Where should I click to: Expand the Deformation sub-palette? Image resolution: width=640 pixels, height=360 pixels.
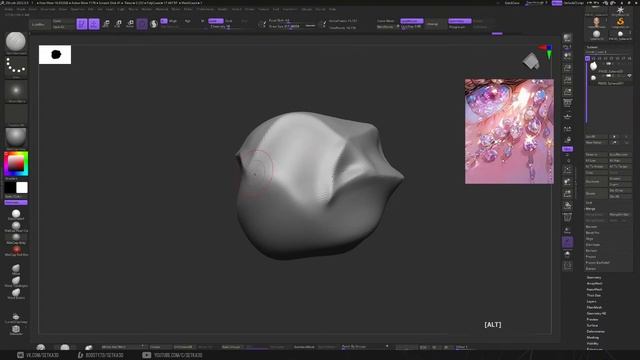pos(596,331)
